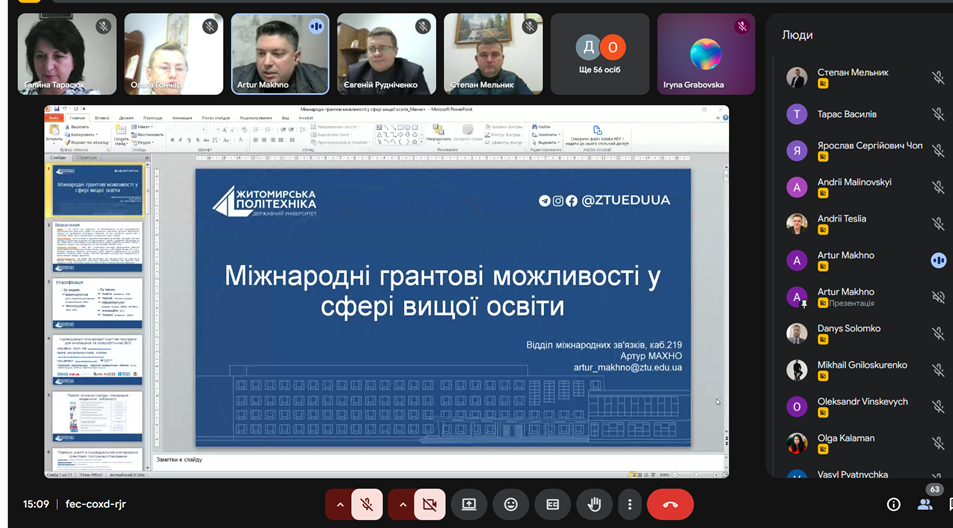Expand microphone audio settings arrow
The width and height of the screenshot is (953, 528).
click(x=340, y=504)
